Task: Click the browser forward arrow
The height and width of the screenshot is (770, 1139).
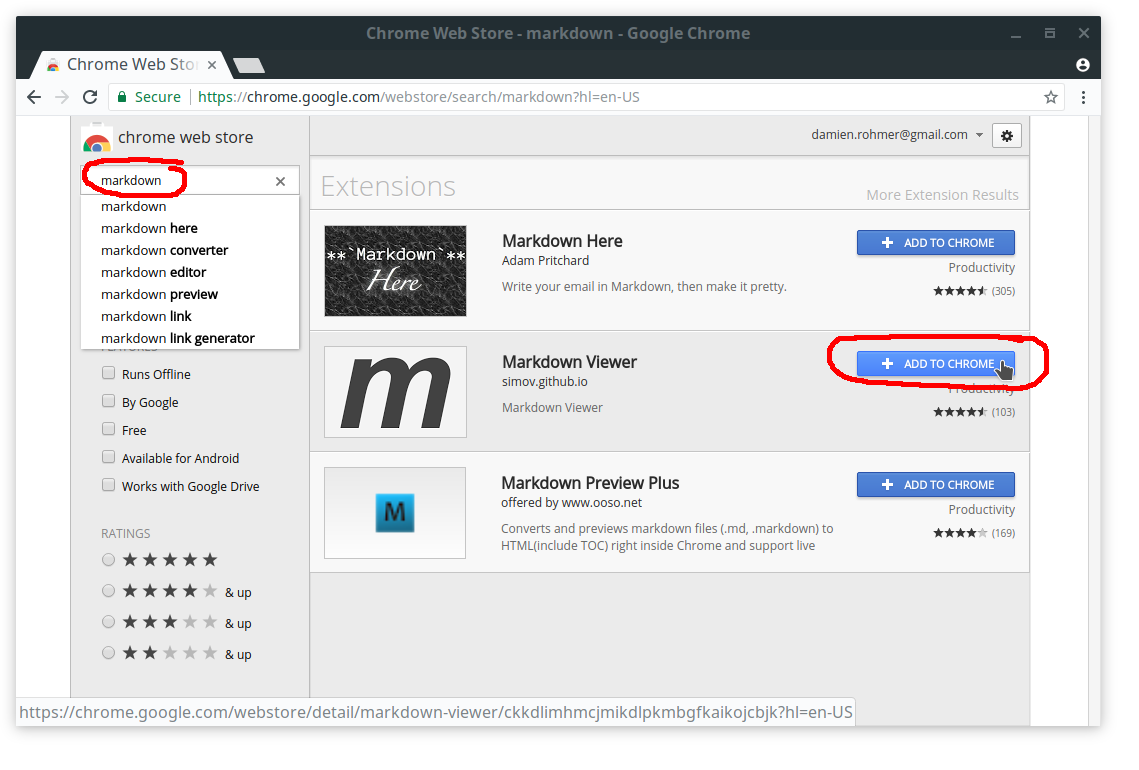Action: pyautogui.click(x=62, y=97)
